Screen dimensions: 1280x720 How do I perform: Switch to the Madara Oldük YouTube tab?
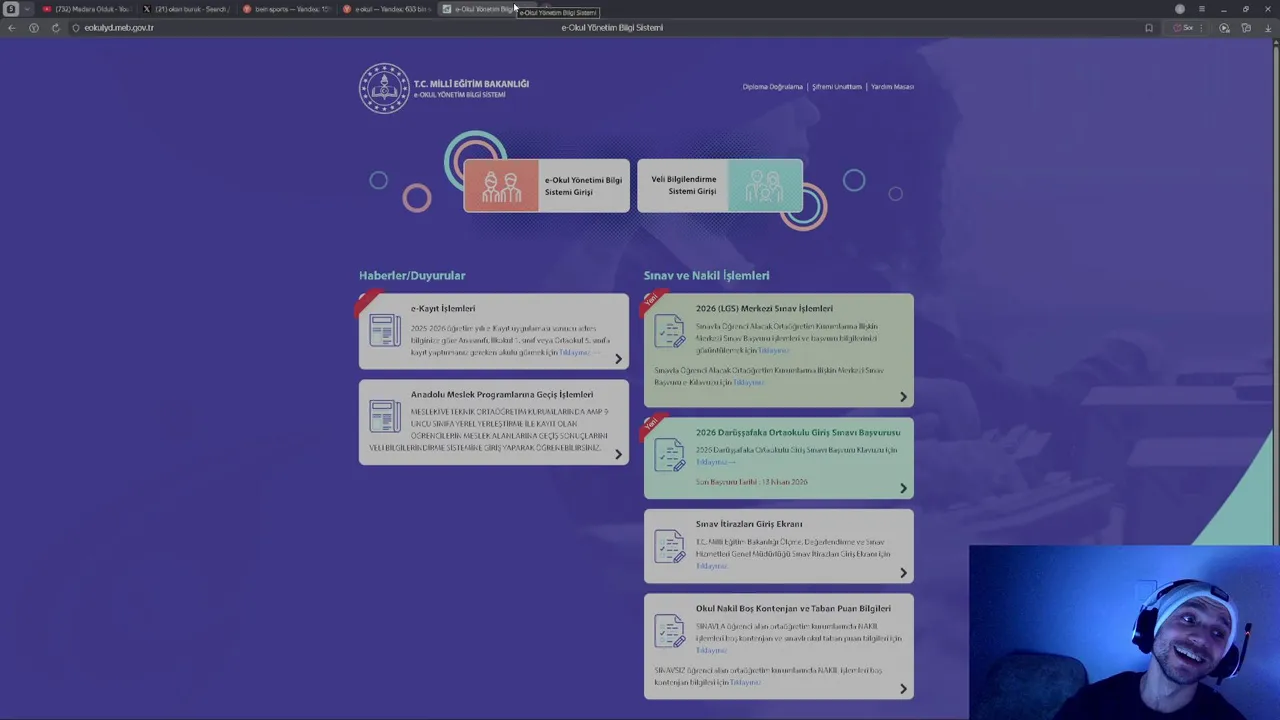click(87, 9)
